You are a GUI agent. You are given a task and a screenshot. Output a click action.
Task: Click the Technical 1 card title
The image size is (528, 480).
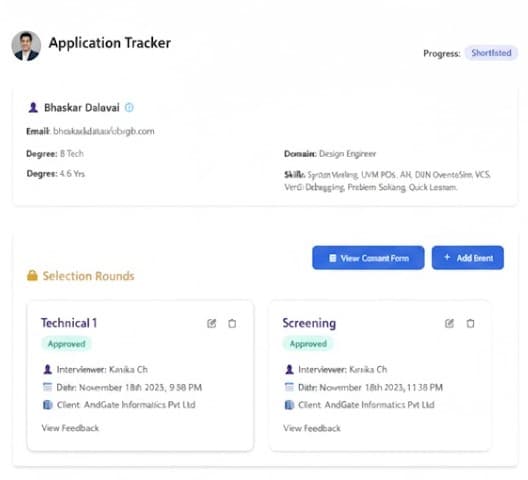pos(69,323)
